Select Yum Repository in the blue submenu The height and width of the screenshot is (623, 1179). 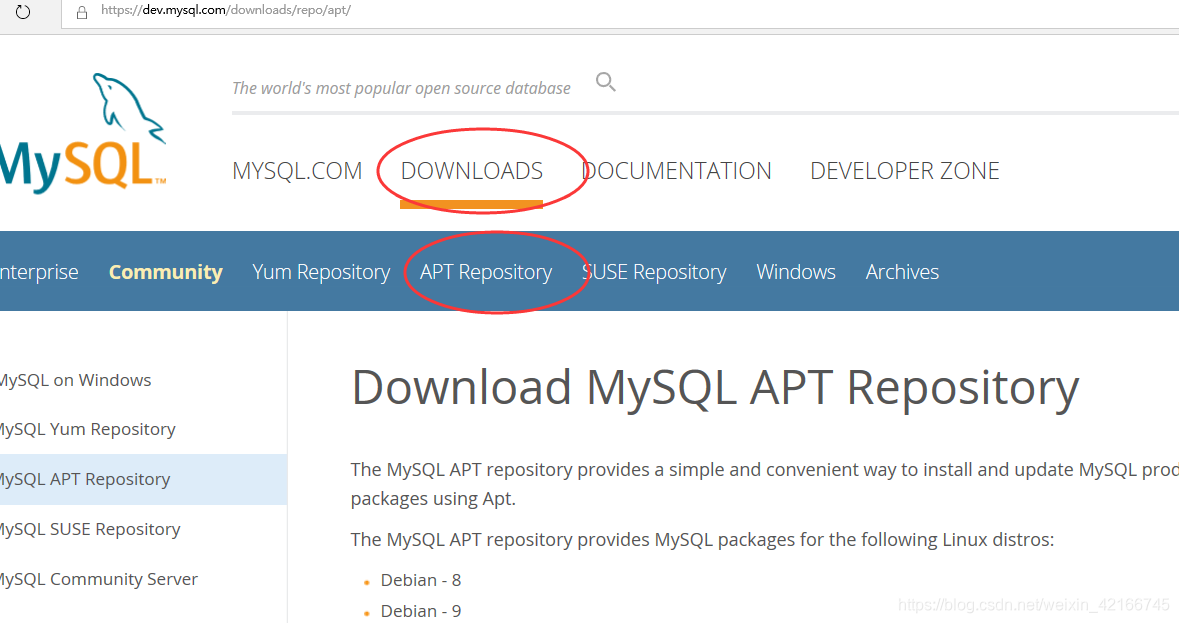321,272
